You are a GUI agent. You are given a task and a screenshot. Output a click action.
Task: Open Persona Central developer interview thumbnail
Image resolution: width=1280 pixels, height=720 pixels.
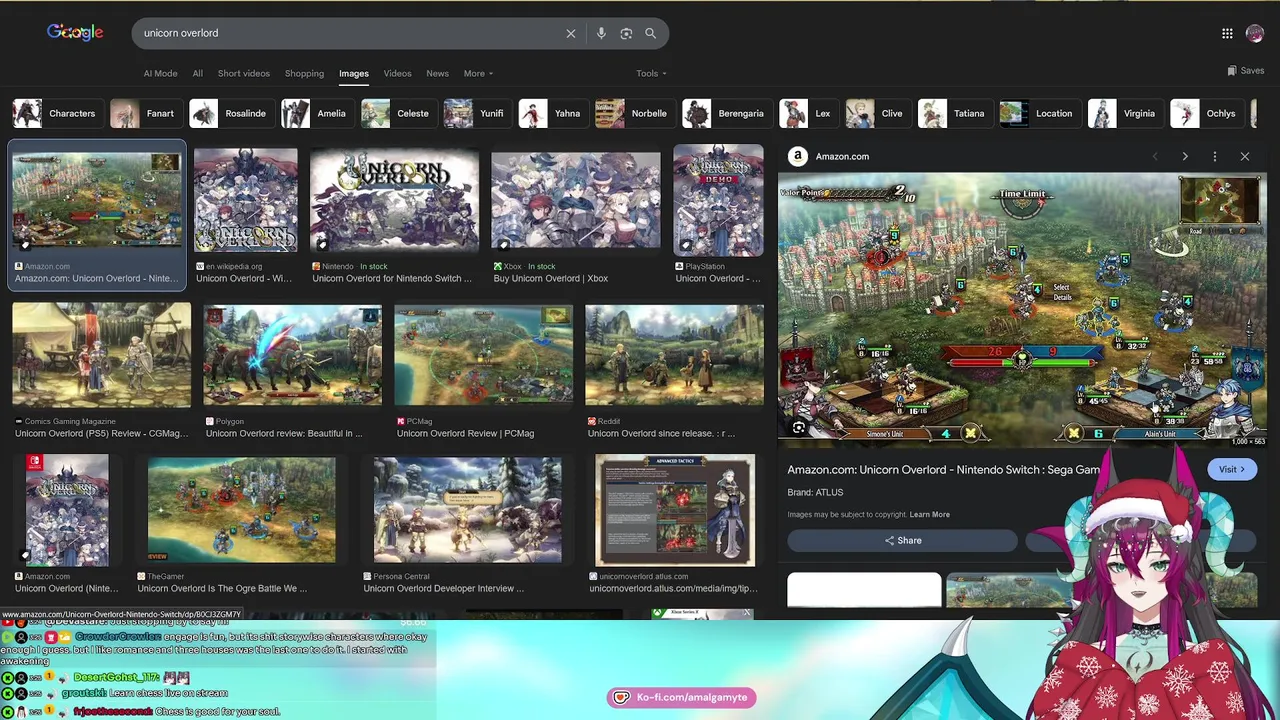[x=467, y=510]
